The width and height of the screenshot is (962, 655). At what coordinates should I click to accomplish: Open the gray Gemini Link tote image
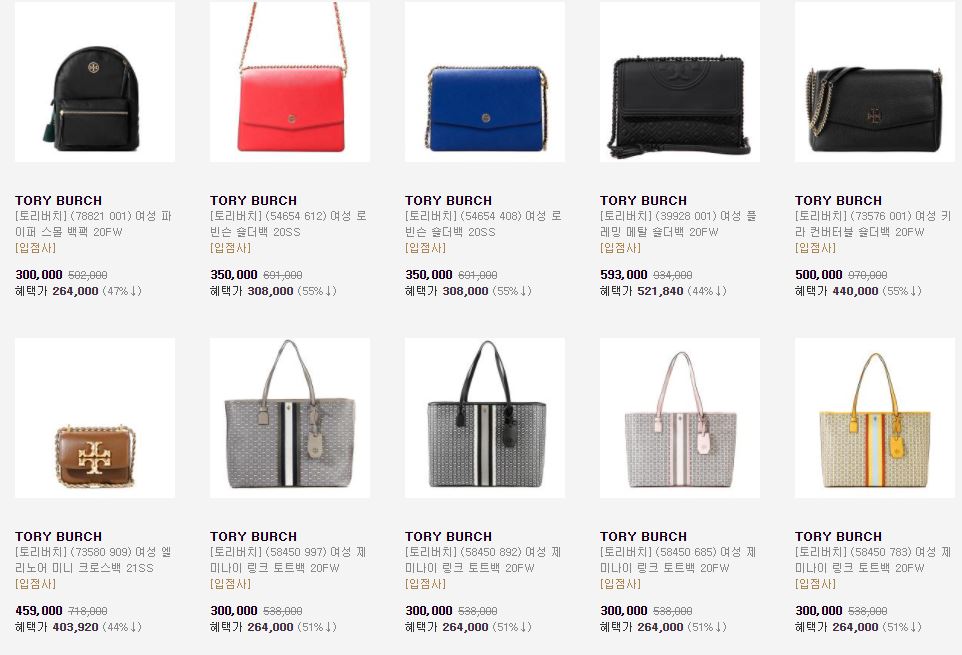[290, 418]
